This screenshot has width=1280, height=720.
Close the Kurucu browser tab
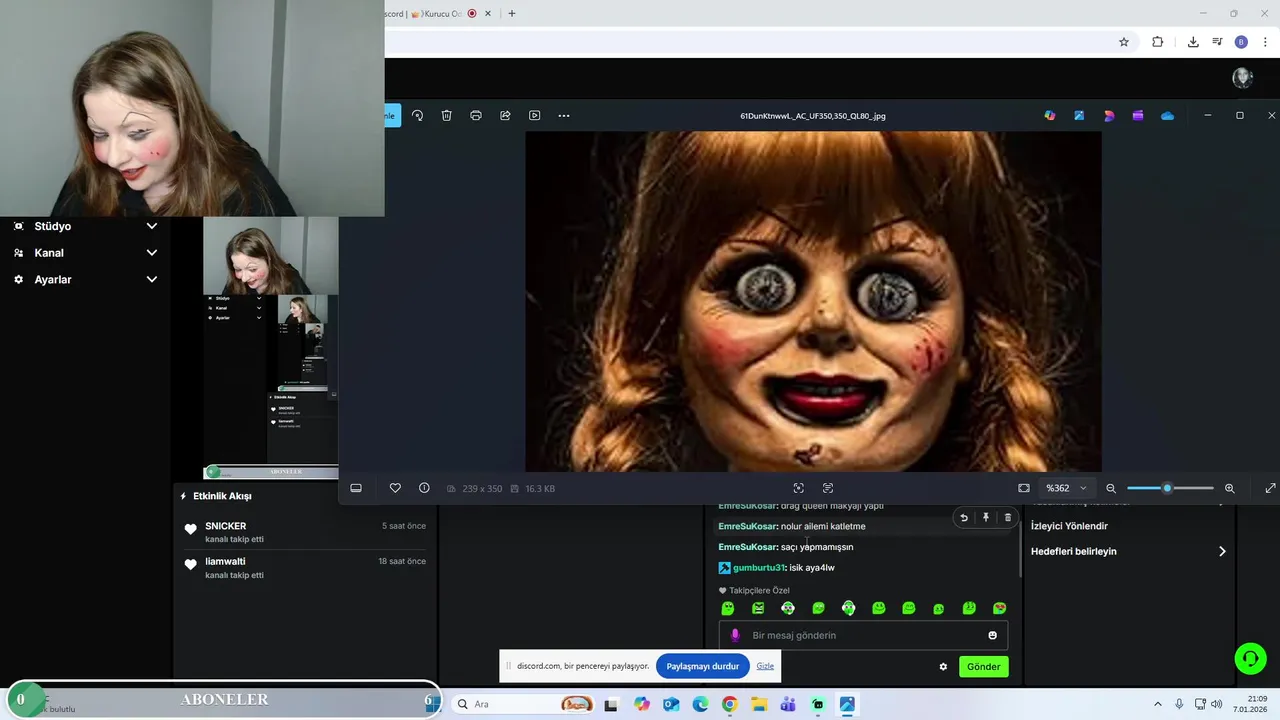pos(488,14)
